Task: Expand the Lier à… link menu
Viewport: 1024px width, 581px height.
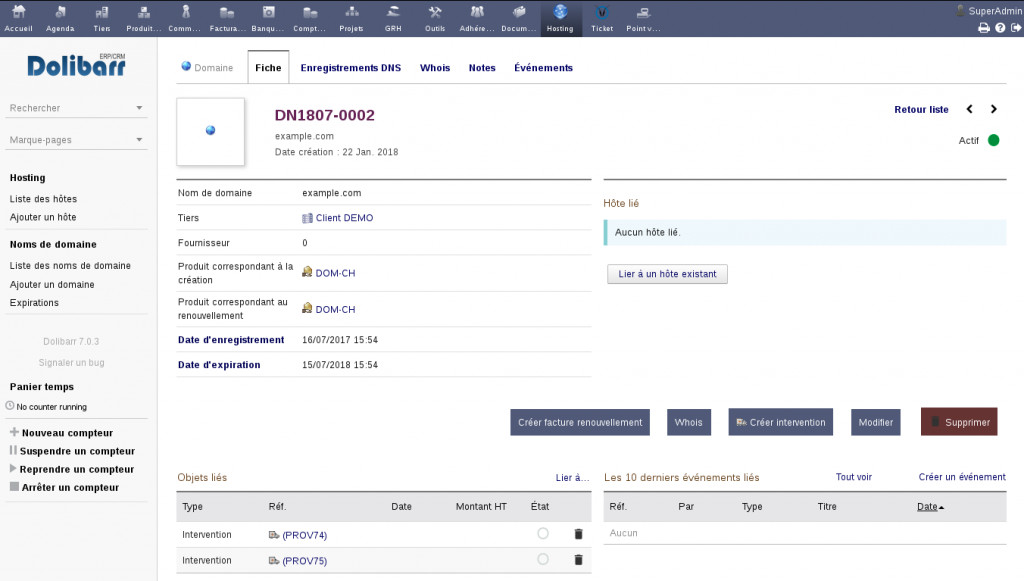Action: [572, 478]
